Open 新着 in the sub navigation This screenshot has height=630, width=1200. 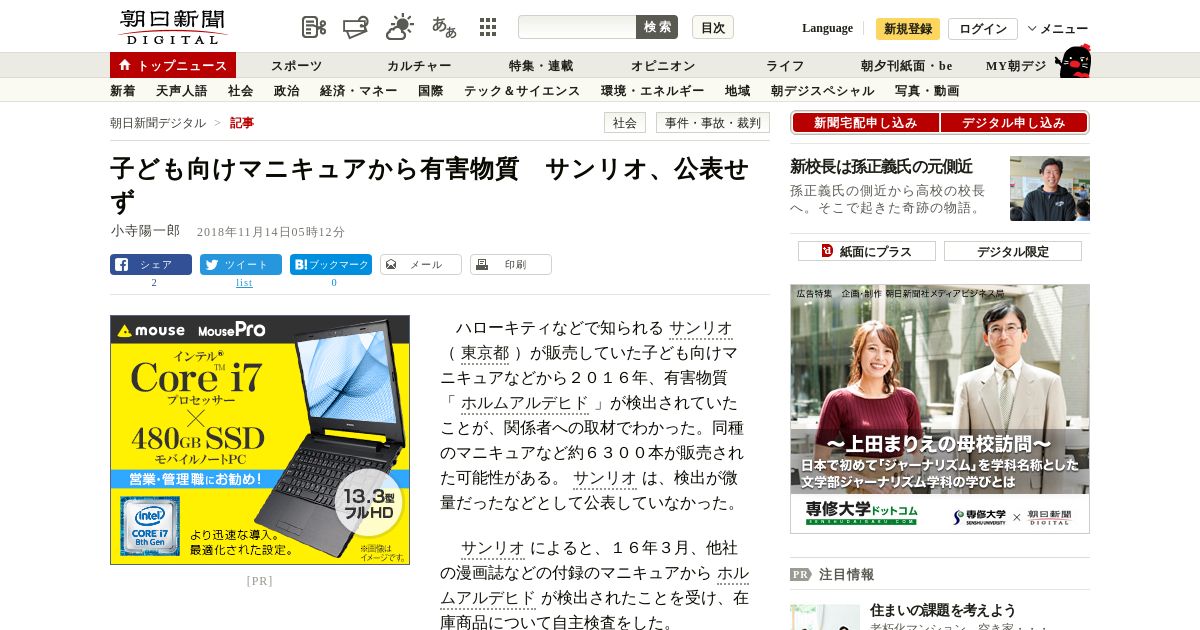(x=123, y=90)
